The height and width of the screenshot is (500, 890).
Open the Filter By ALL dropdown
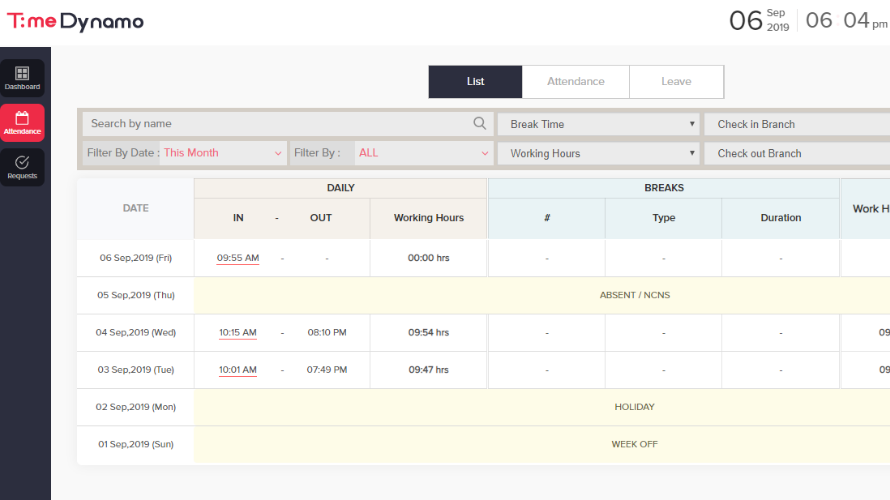423,153
